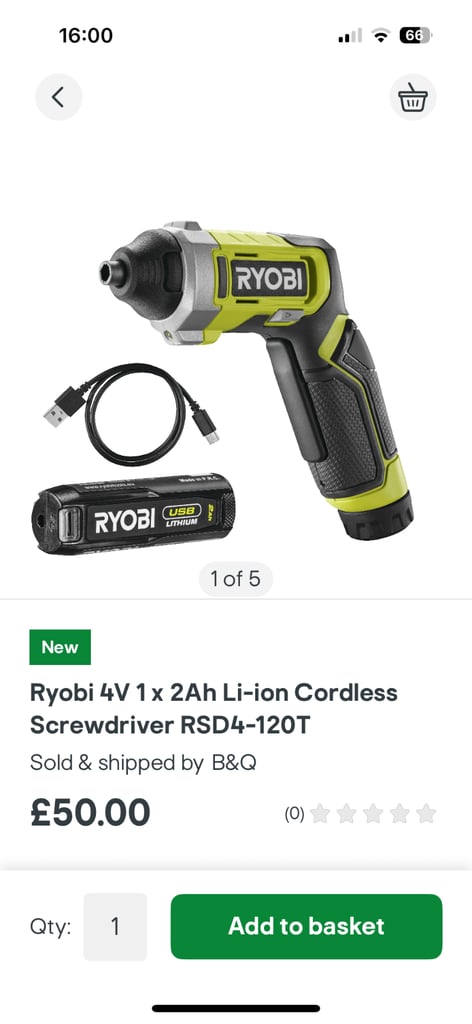Tap the £50.00 price
Screen dimensions: 472x1024
90,812
